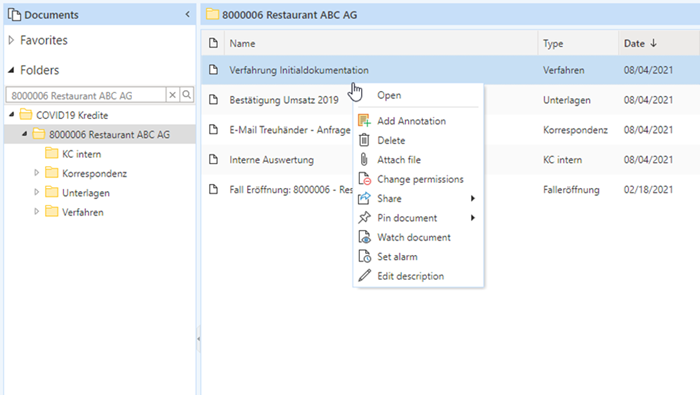The height and width of the screenshot is (395, 700).
Task: Click the Edit description pencil icon
Action: 364,276
